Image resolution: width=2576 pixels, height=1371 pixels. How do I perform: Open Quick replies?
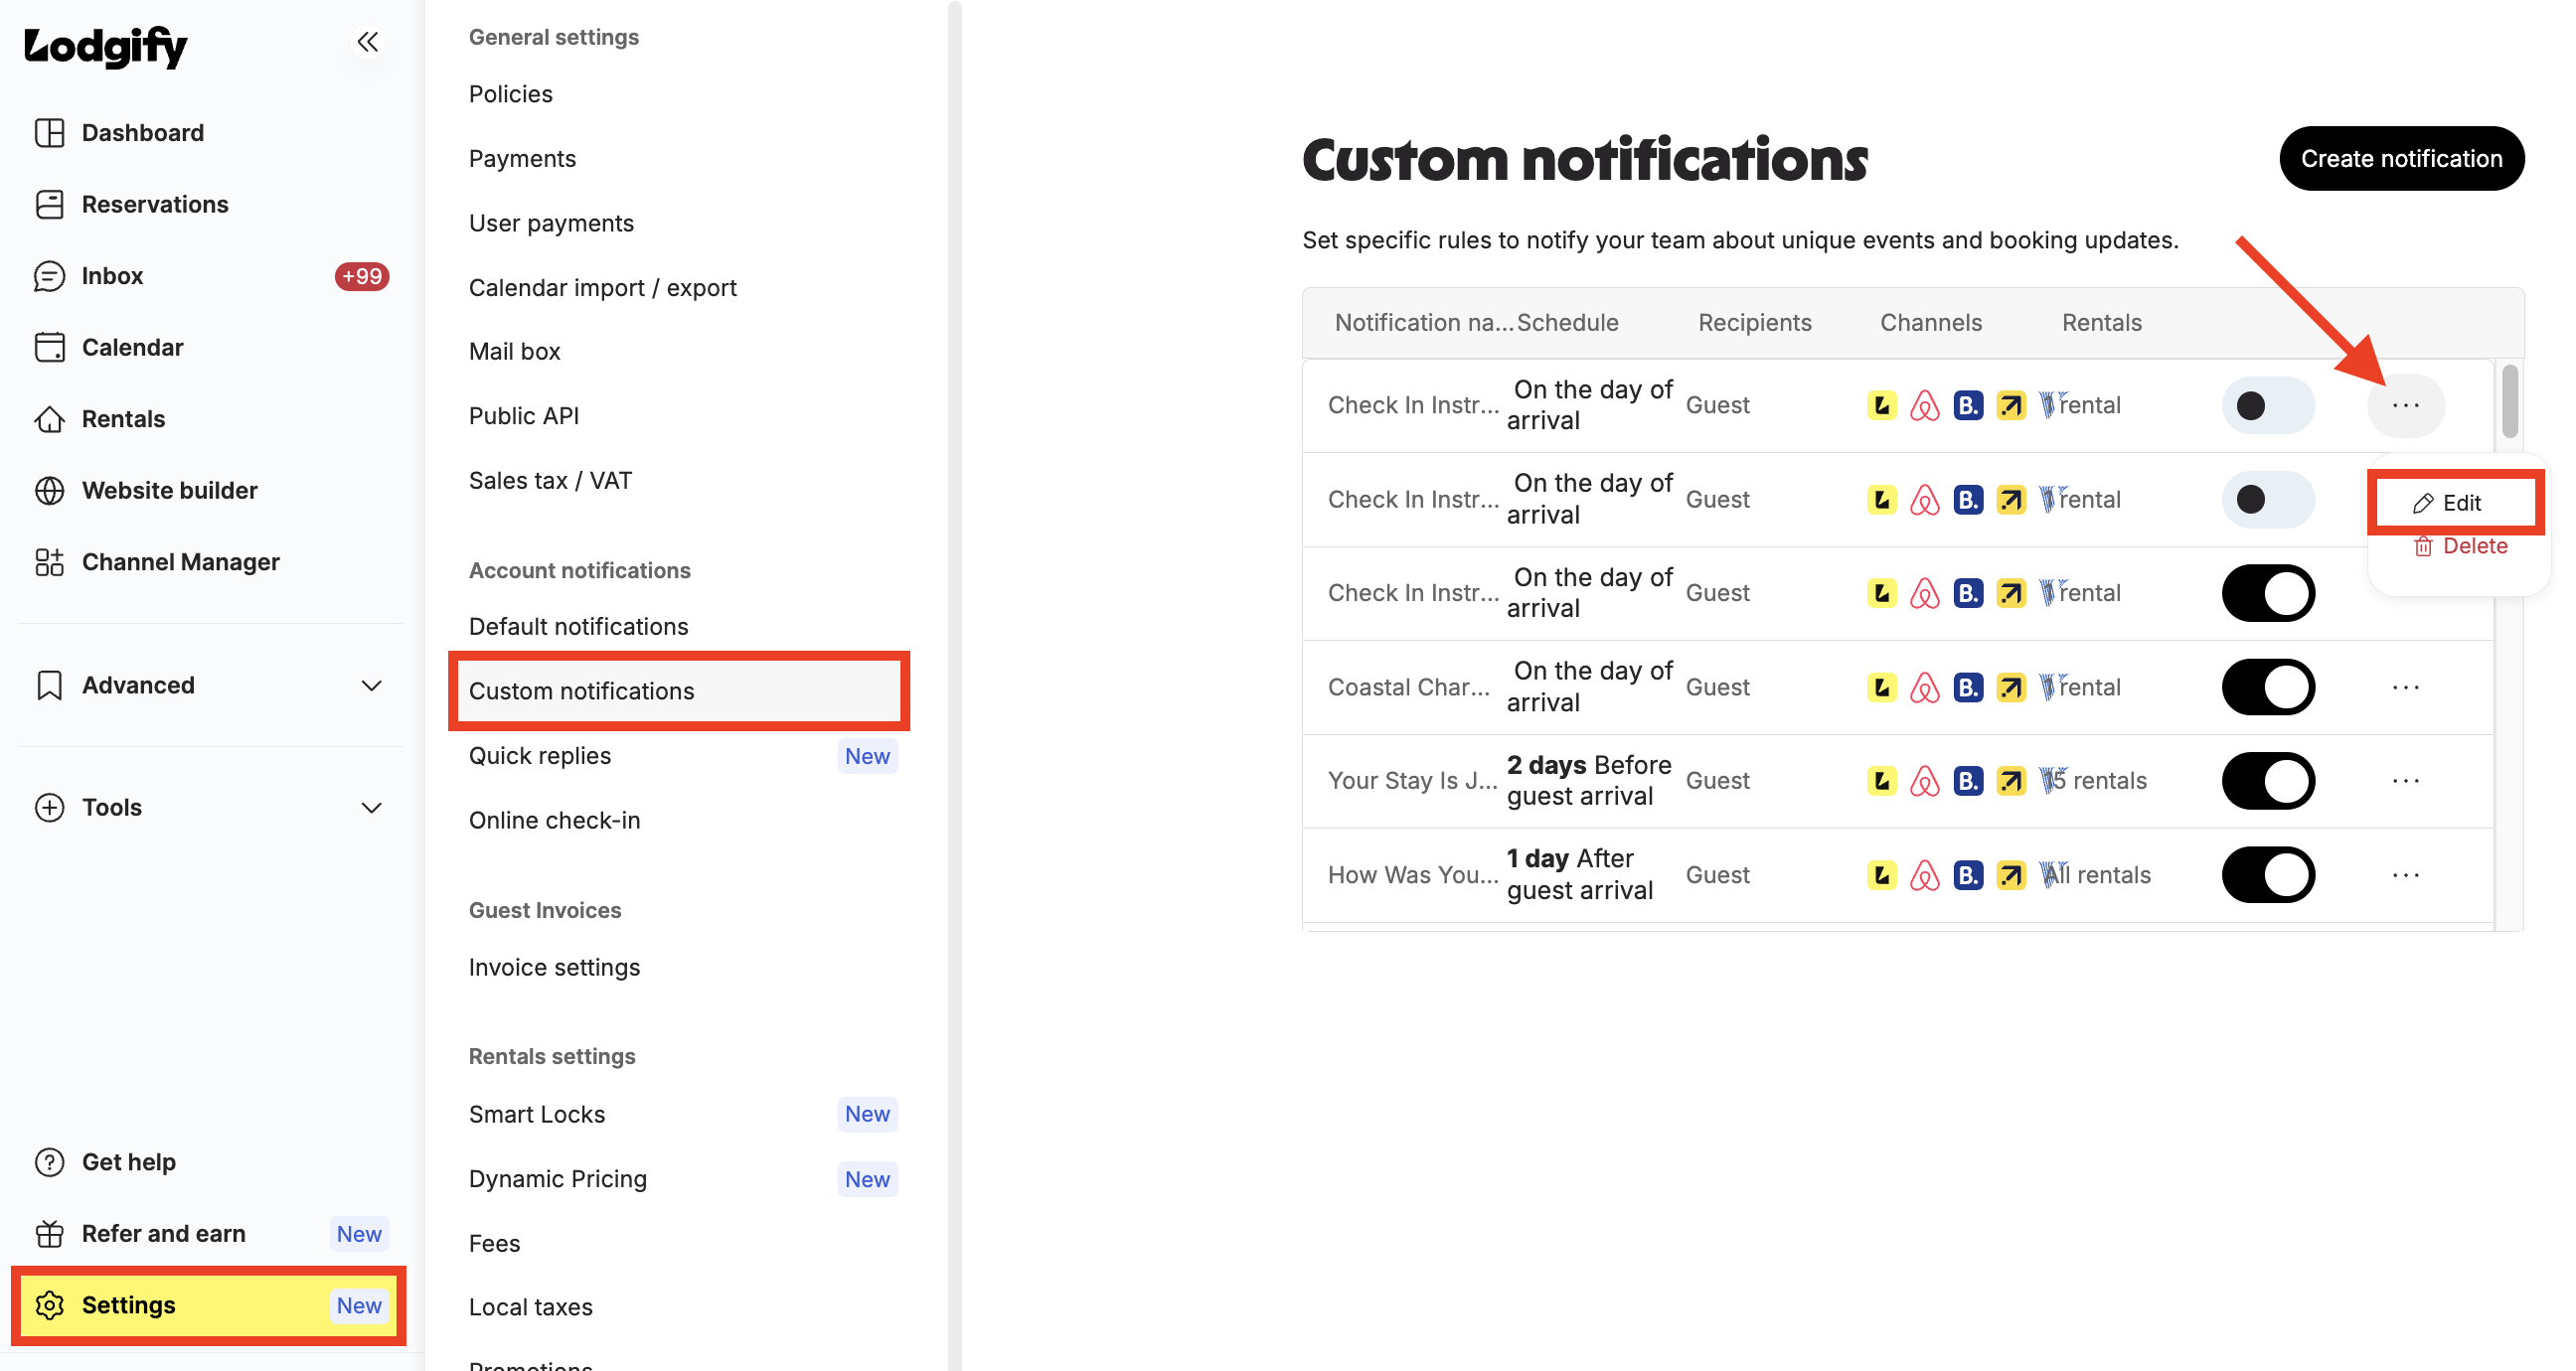(x=540, y=755)
